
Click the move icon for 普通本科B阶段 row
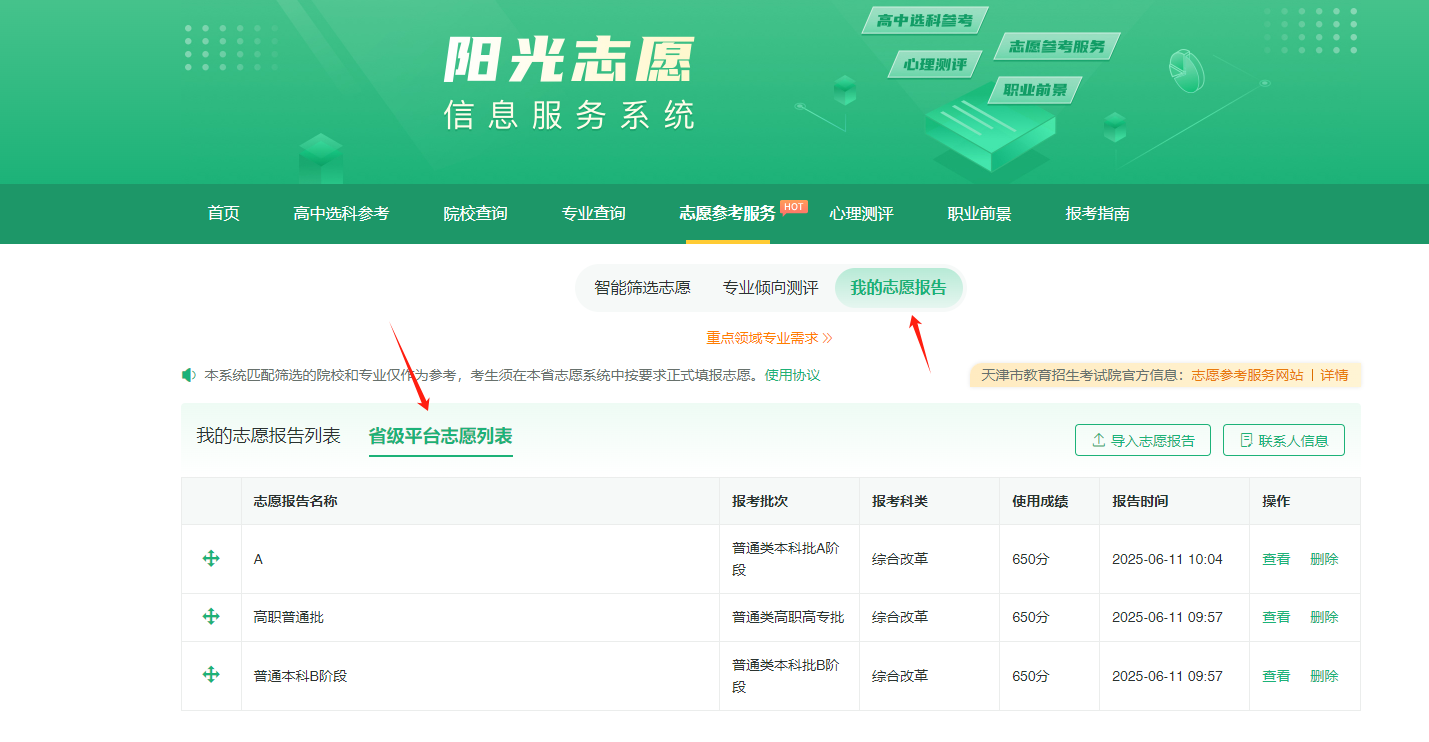click(x=211, y=675)
